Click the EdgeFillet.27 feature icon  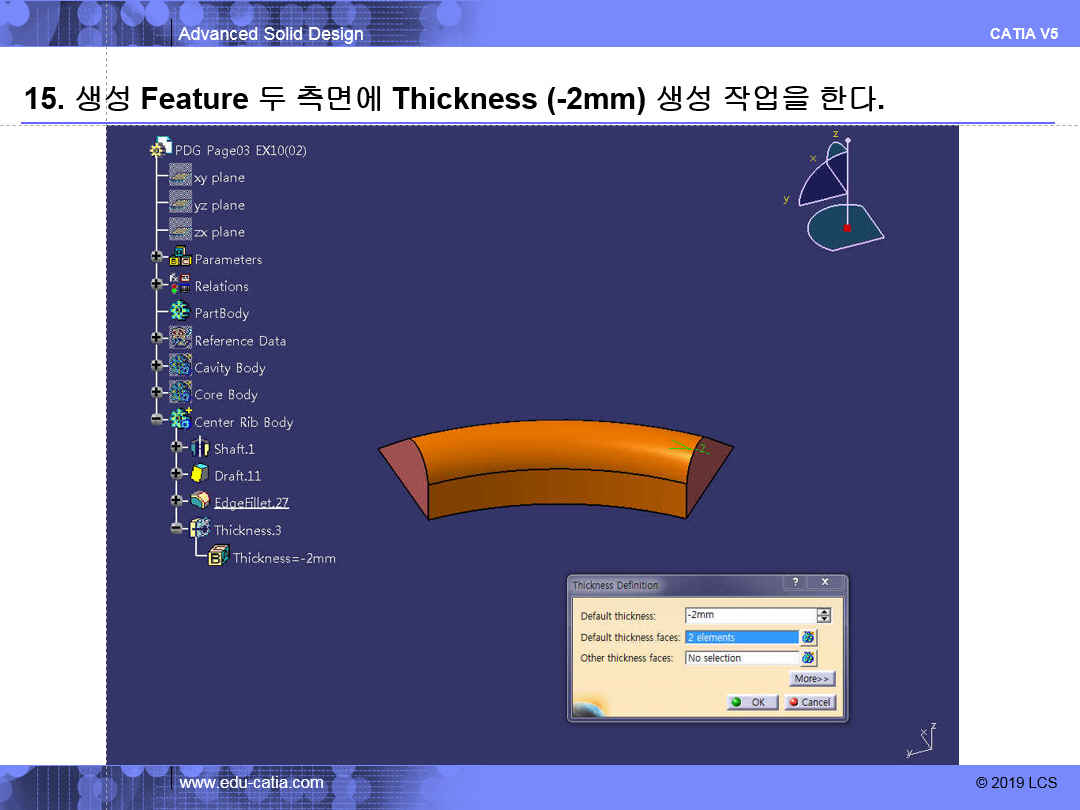click(x=200, y=502)
